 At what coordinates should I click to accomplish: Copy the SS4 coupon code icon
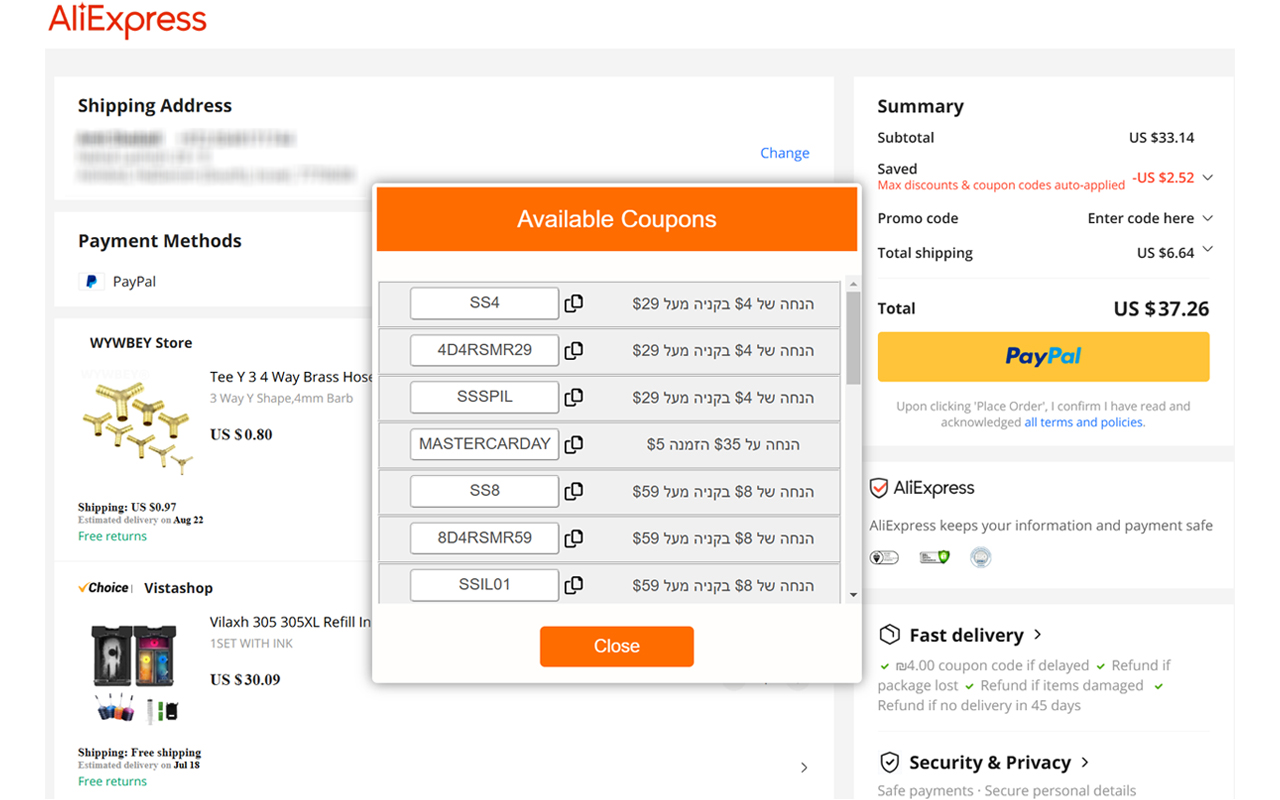[x=574, y=303]
